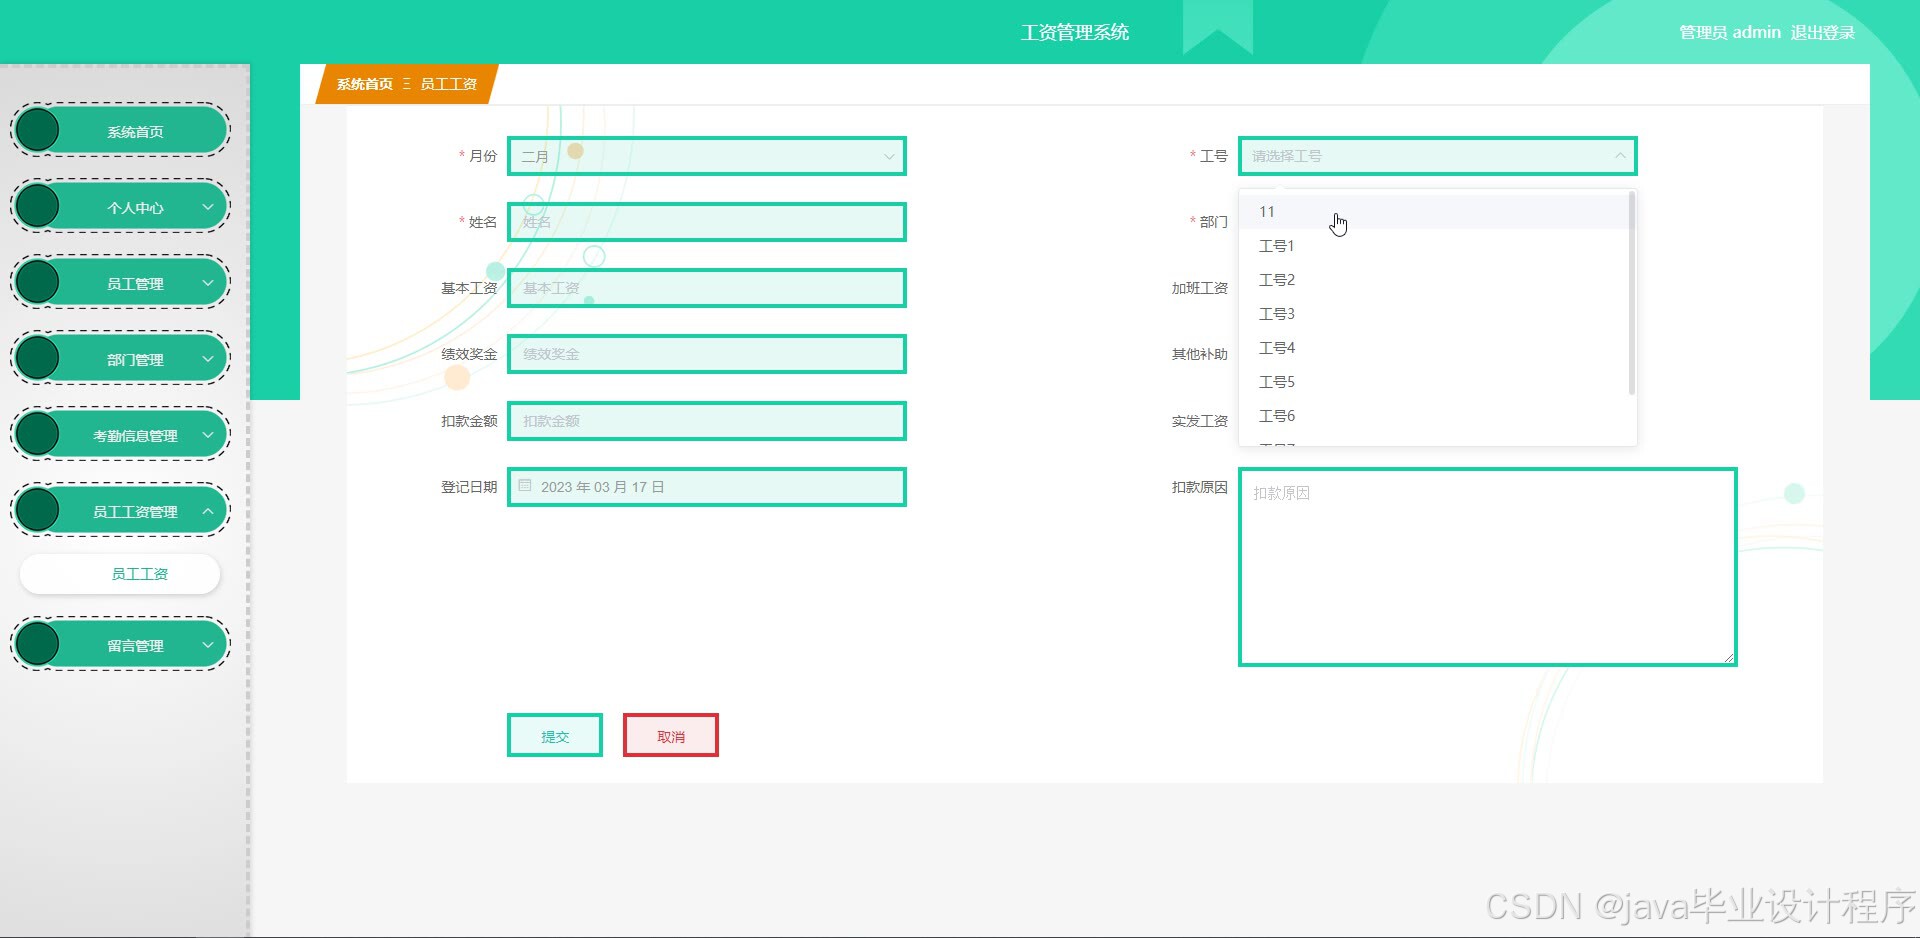Select 工号2 from the dropdown list
Image resolution: width=1920 pixels, height=938 pixels.
tap(1435, 280)
